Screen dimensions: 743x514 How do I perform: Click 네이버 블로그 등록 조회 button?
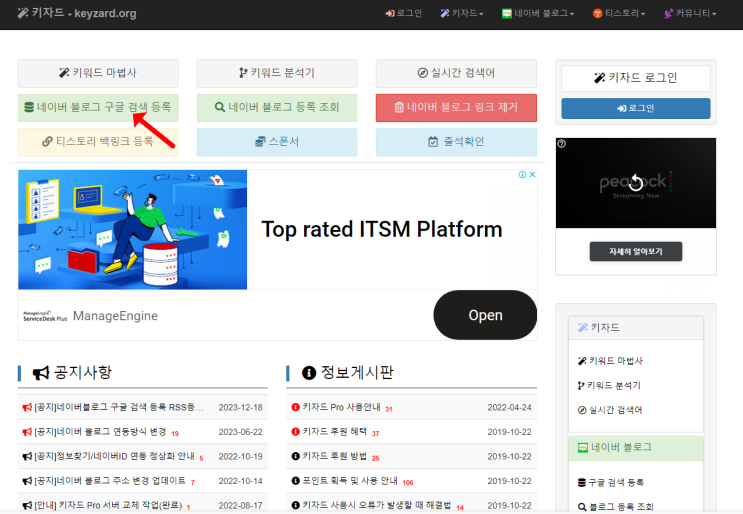(x=277, y=108)
